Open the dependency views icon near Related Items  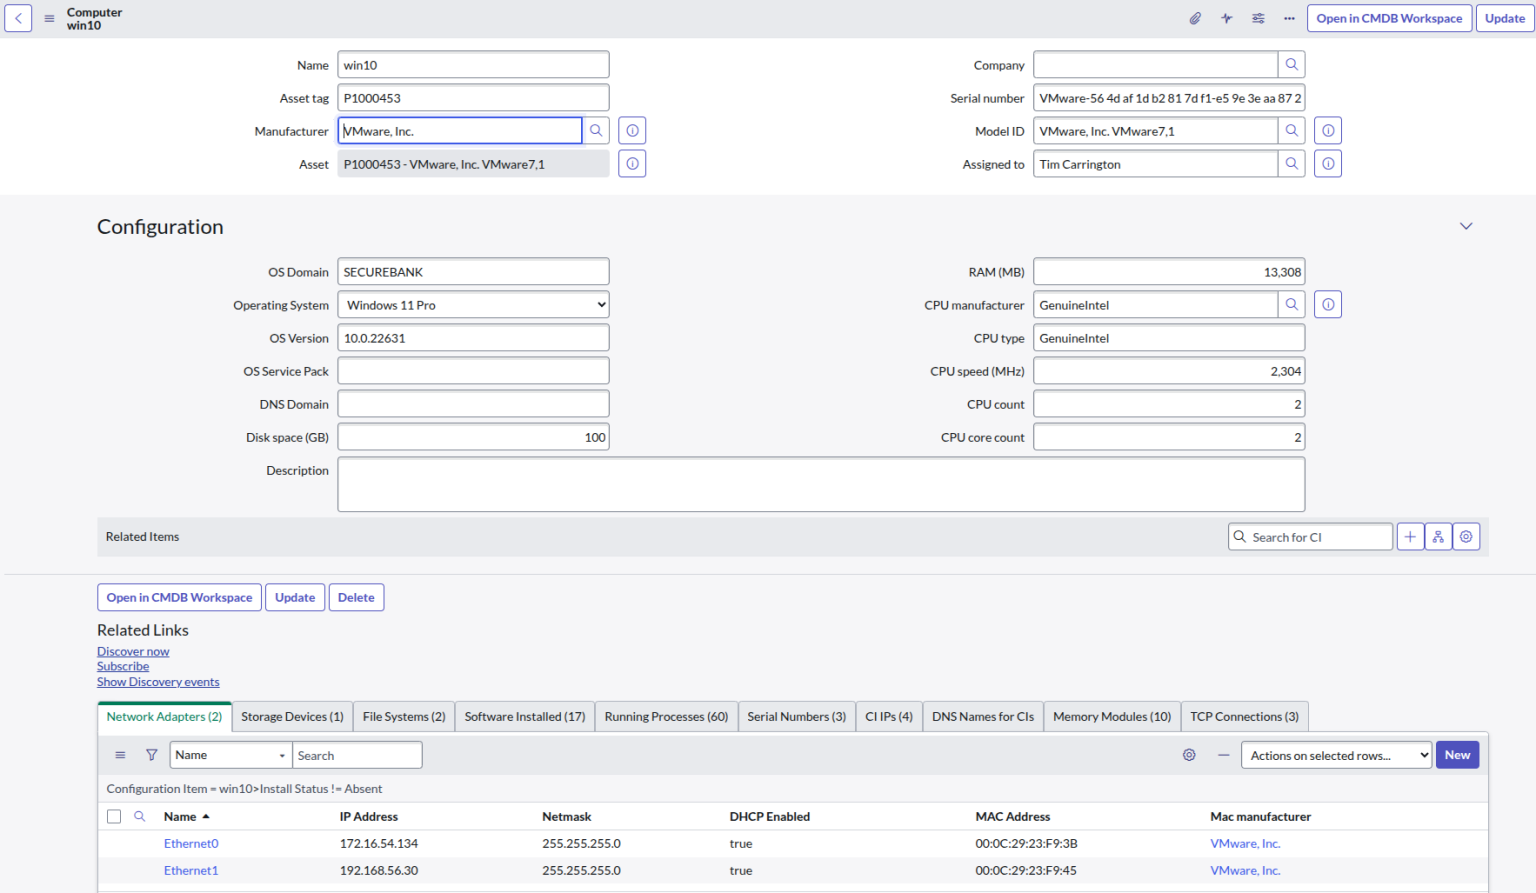coord(1438,536)
